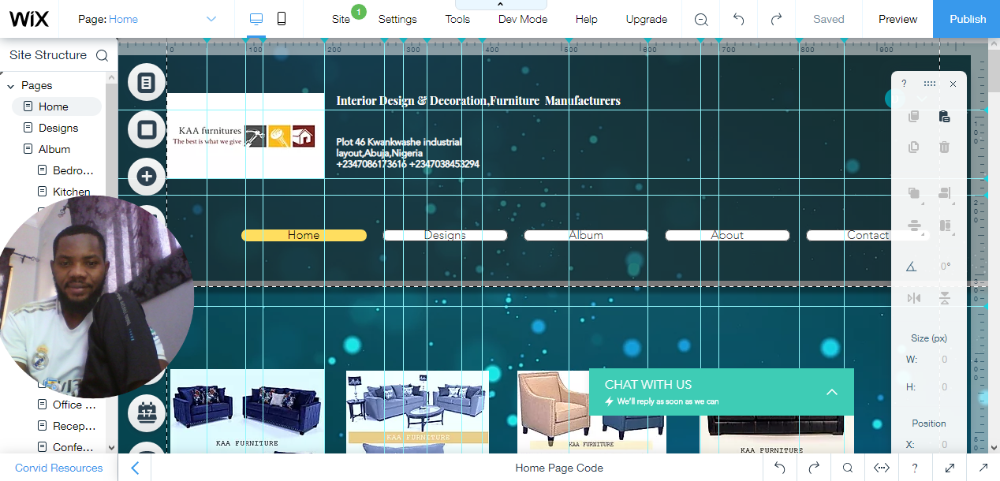Close the editor toolbar panel
The height and width of the screenshot is (481, 1000).
953,84
